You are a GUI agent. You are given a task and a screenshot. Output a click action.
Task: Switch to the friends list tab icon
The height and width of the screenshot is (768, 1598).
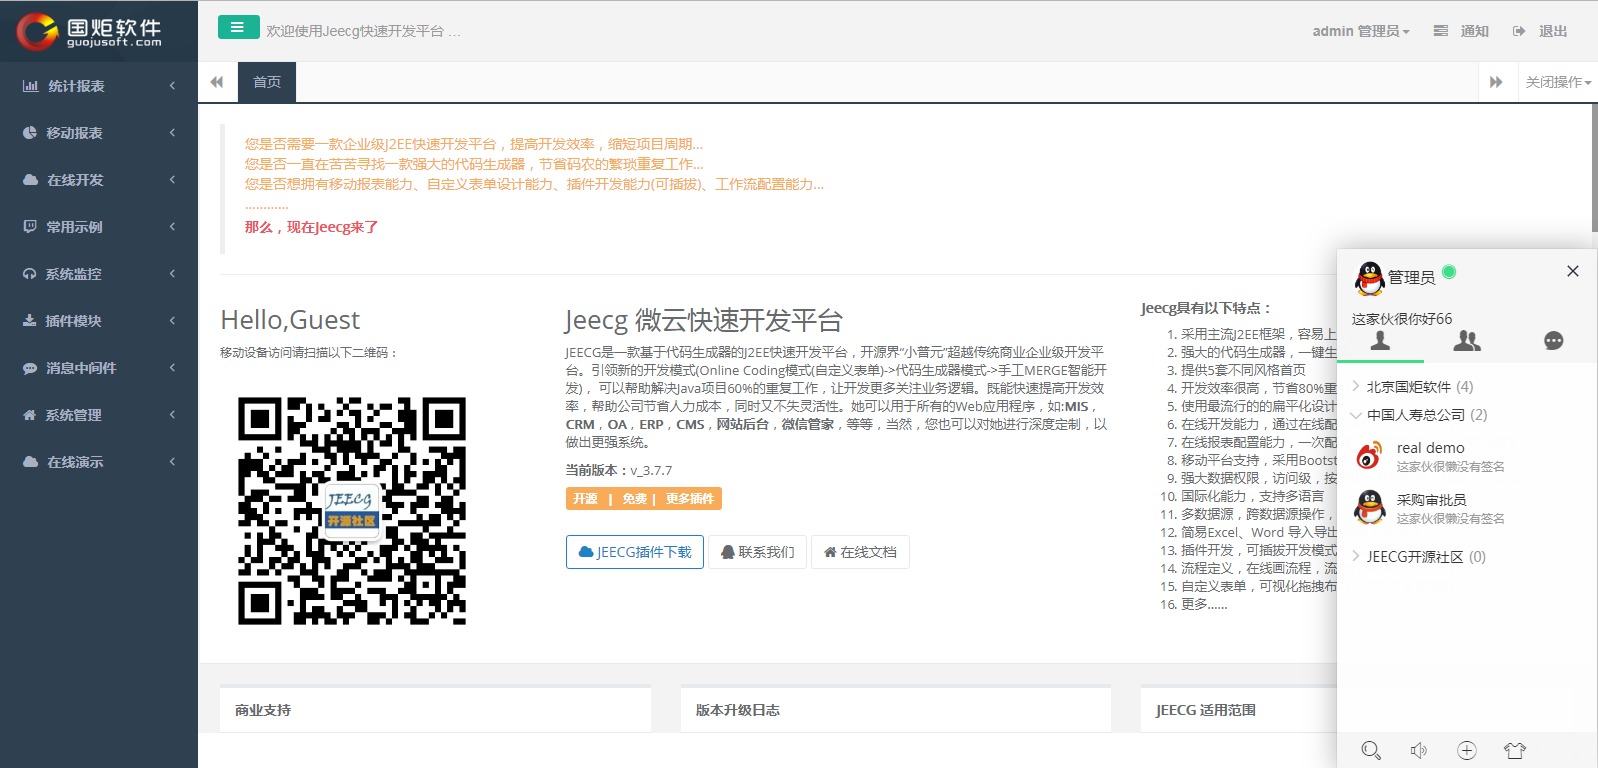tap(1380, 341)
